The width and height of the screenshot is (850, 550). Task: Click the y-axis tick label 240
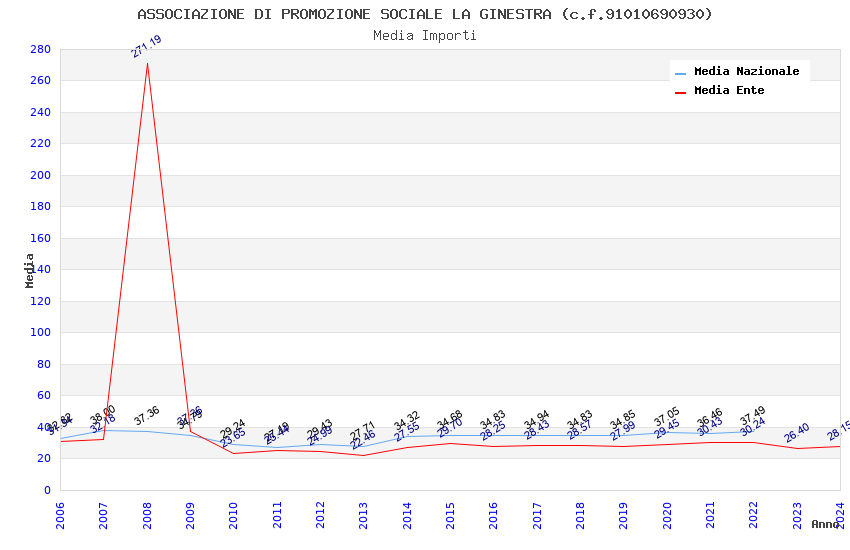pyautogui.click(x=41, y=112)
